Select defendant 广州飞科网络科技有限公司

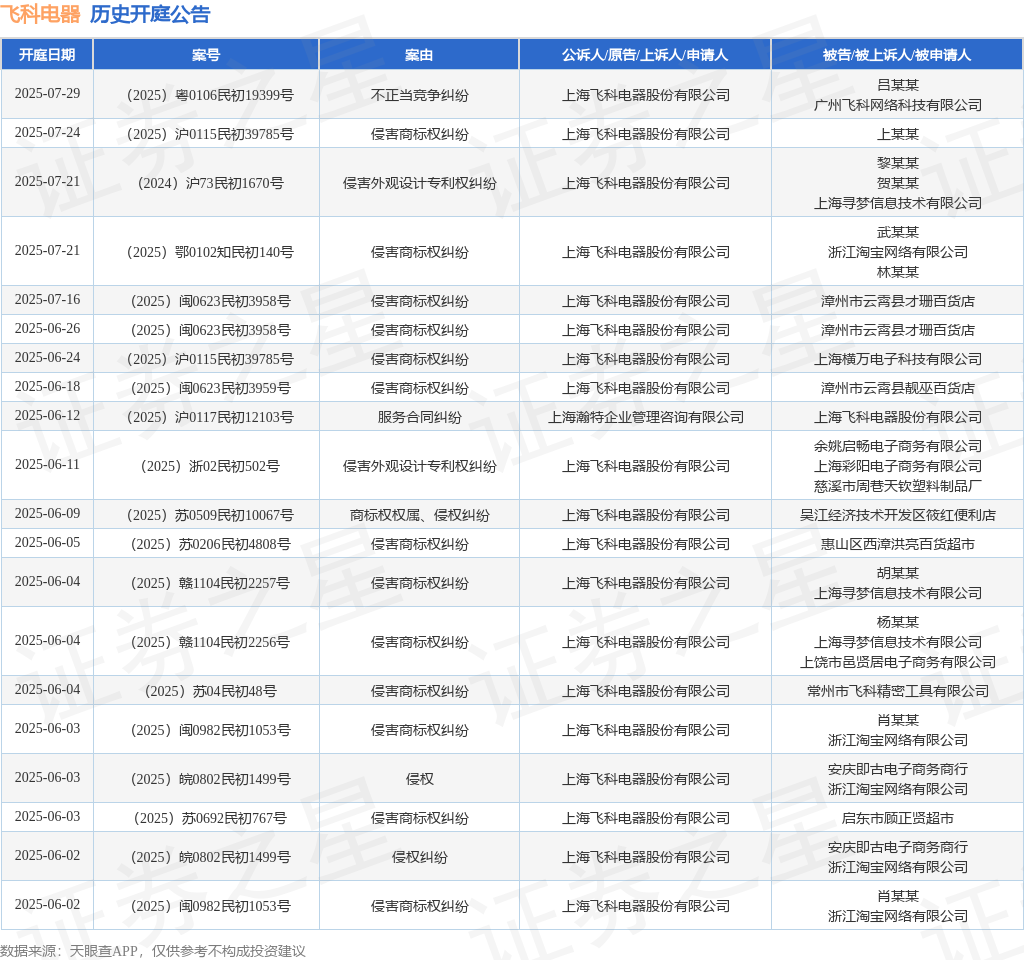897,105
